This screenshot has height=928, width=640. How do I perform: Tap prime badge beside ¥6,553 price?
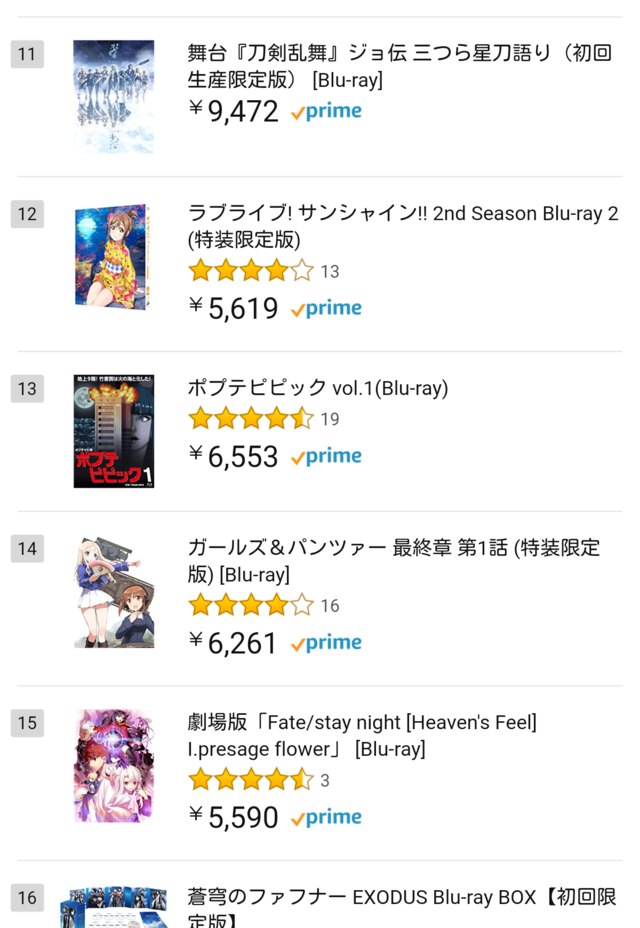(x=326, y=456)
